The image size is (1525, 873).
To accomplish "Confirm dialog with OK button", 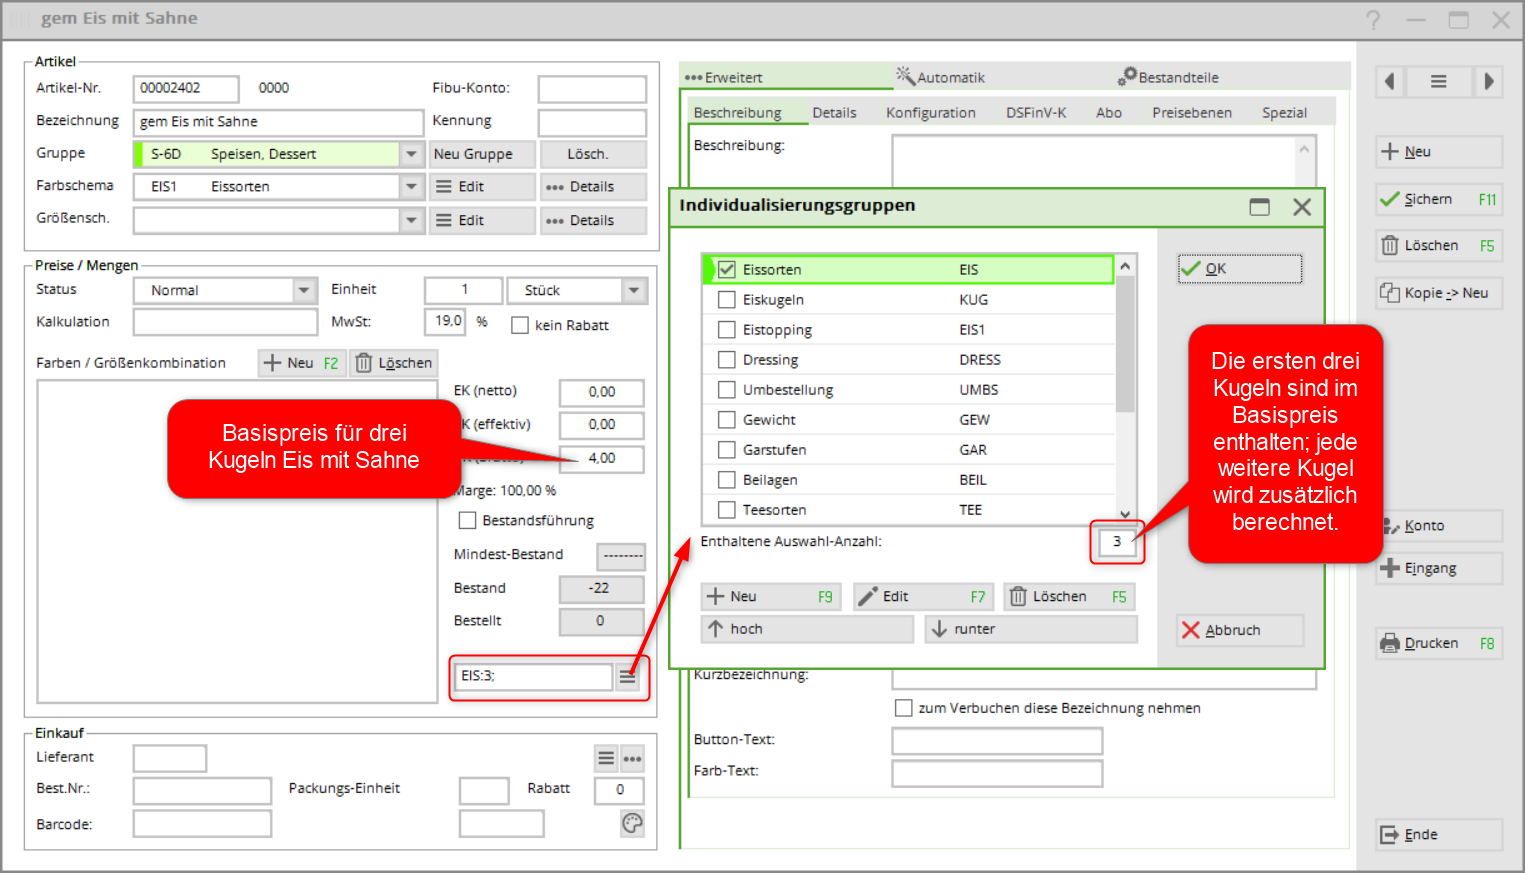I will pos(1240,269).
